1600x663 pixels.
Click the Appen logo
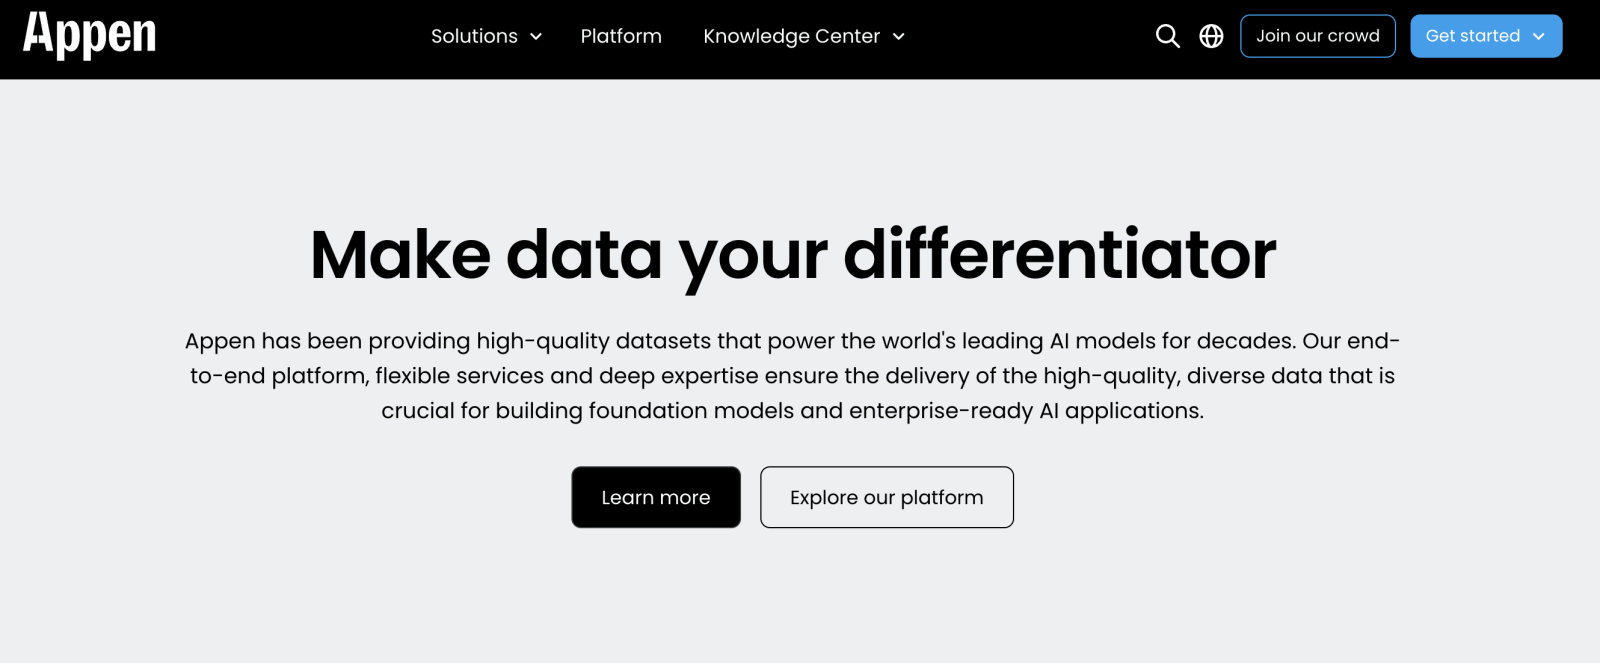pos(89,36)
